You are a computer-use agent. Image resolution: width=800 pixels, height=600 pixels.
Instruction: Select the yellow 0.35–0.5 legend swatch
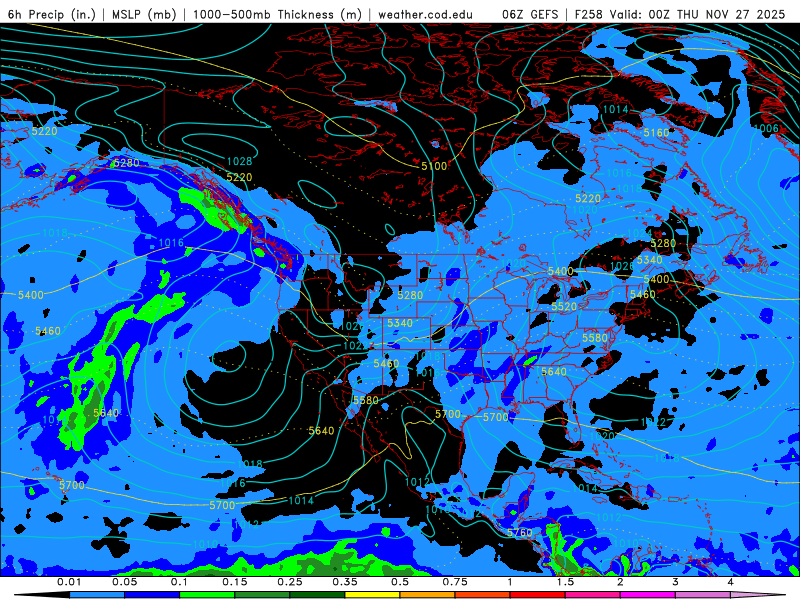coord(372,595)
